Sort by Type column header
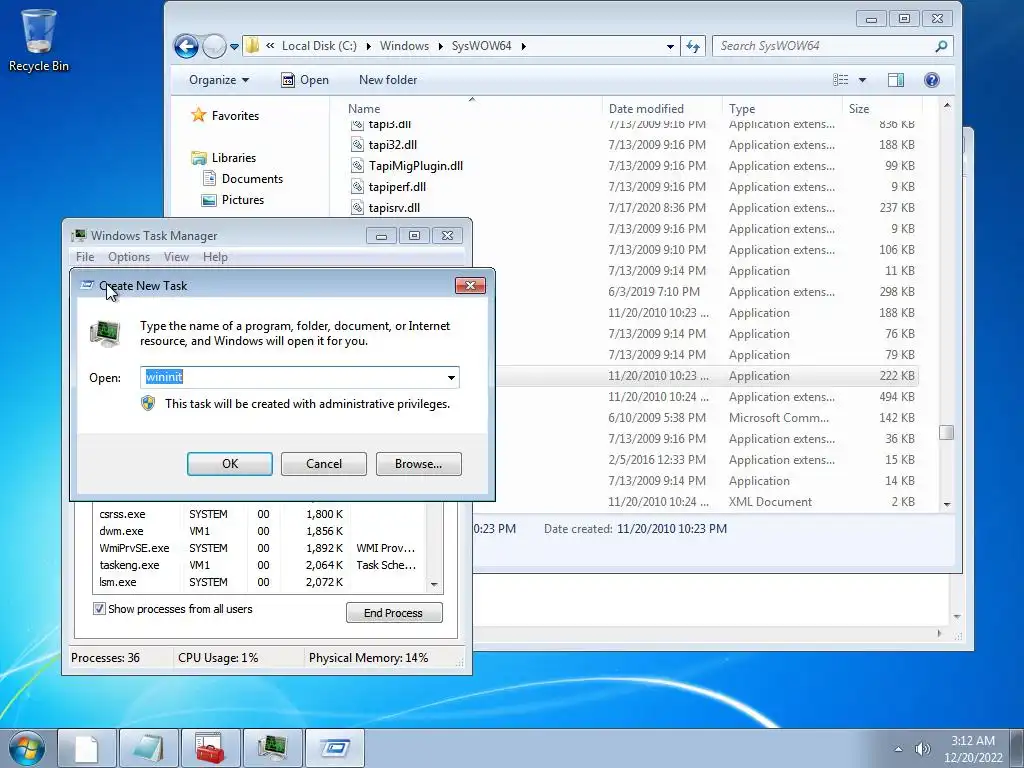 782,108
